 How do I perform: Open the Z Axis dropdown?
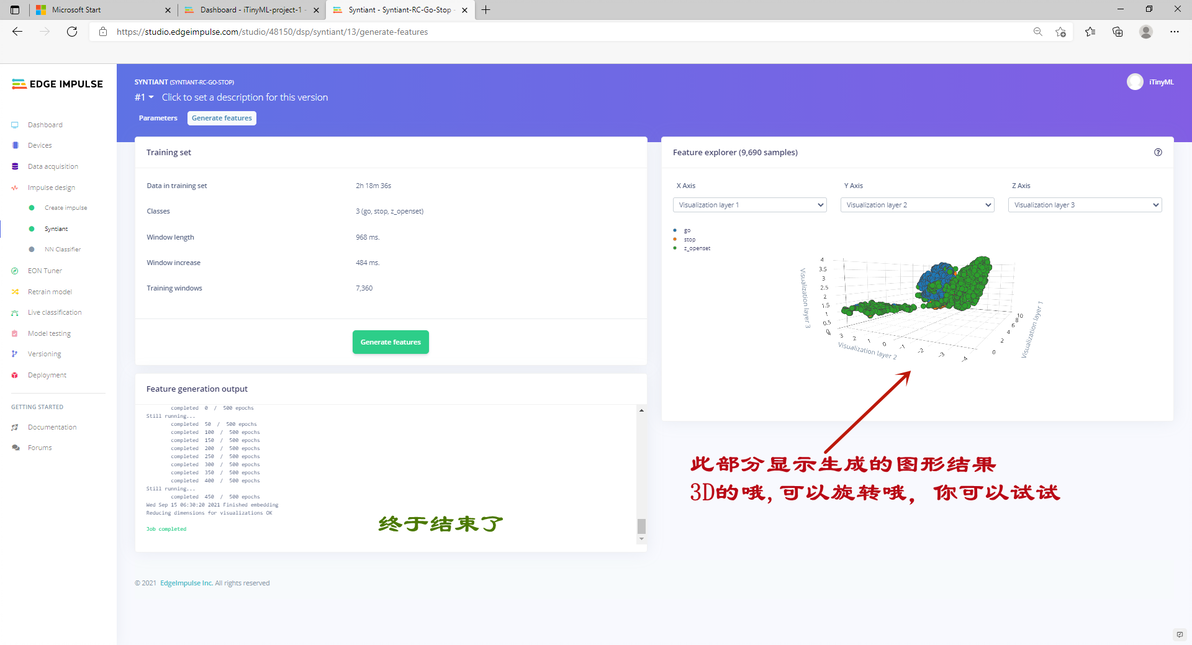(x=1085, y=205)
